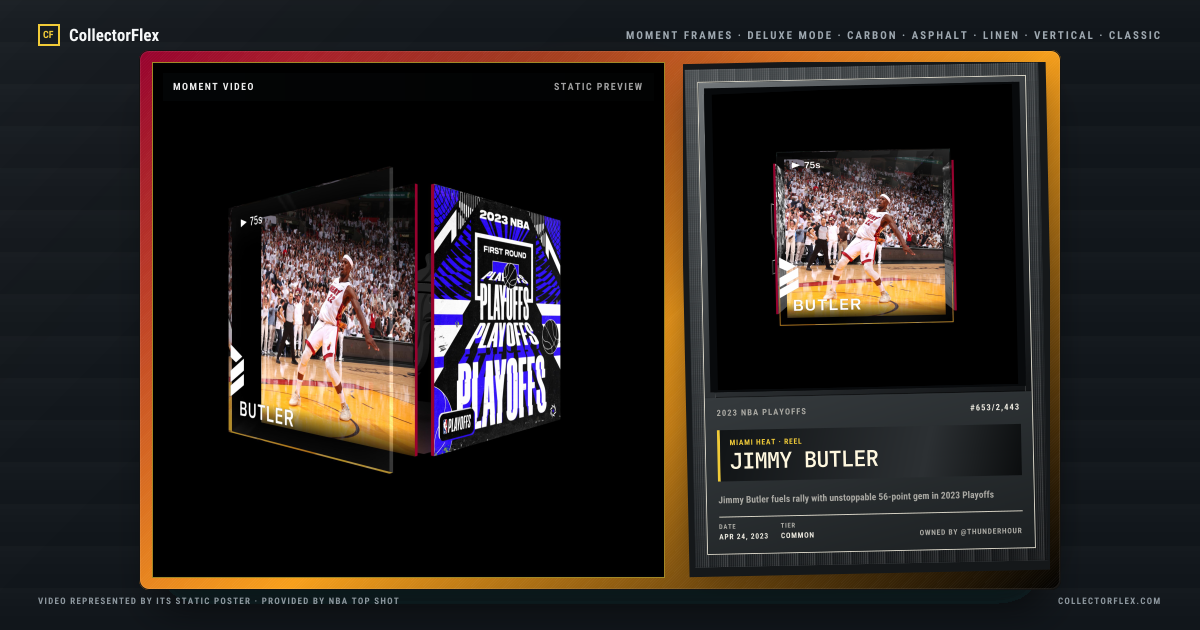Screen dimensions: 1200x630
Task: Select the 2023 NBA Playoffs cube side panel
Action: pyautogui.click(x=496, y=320)
